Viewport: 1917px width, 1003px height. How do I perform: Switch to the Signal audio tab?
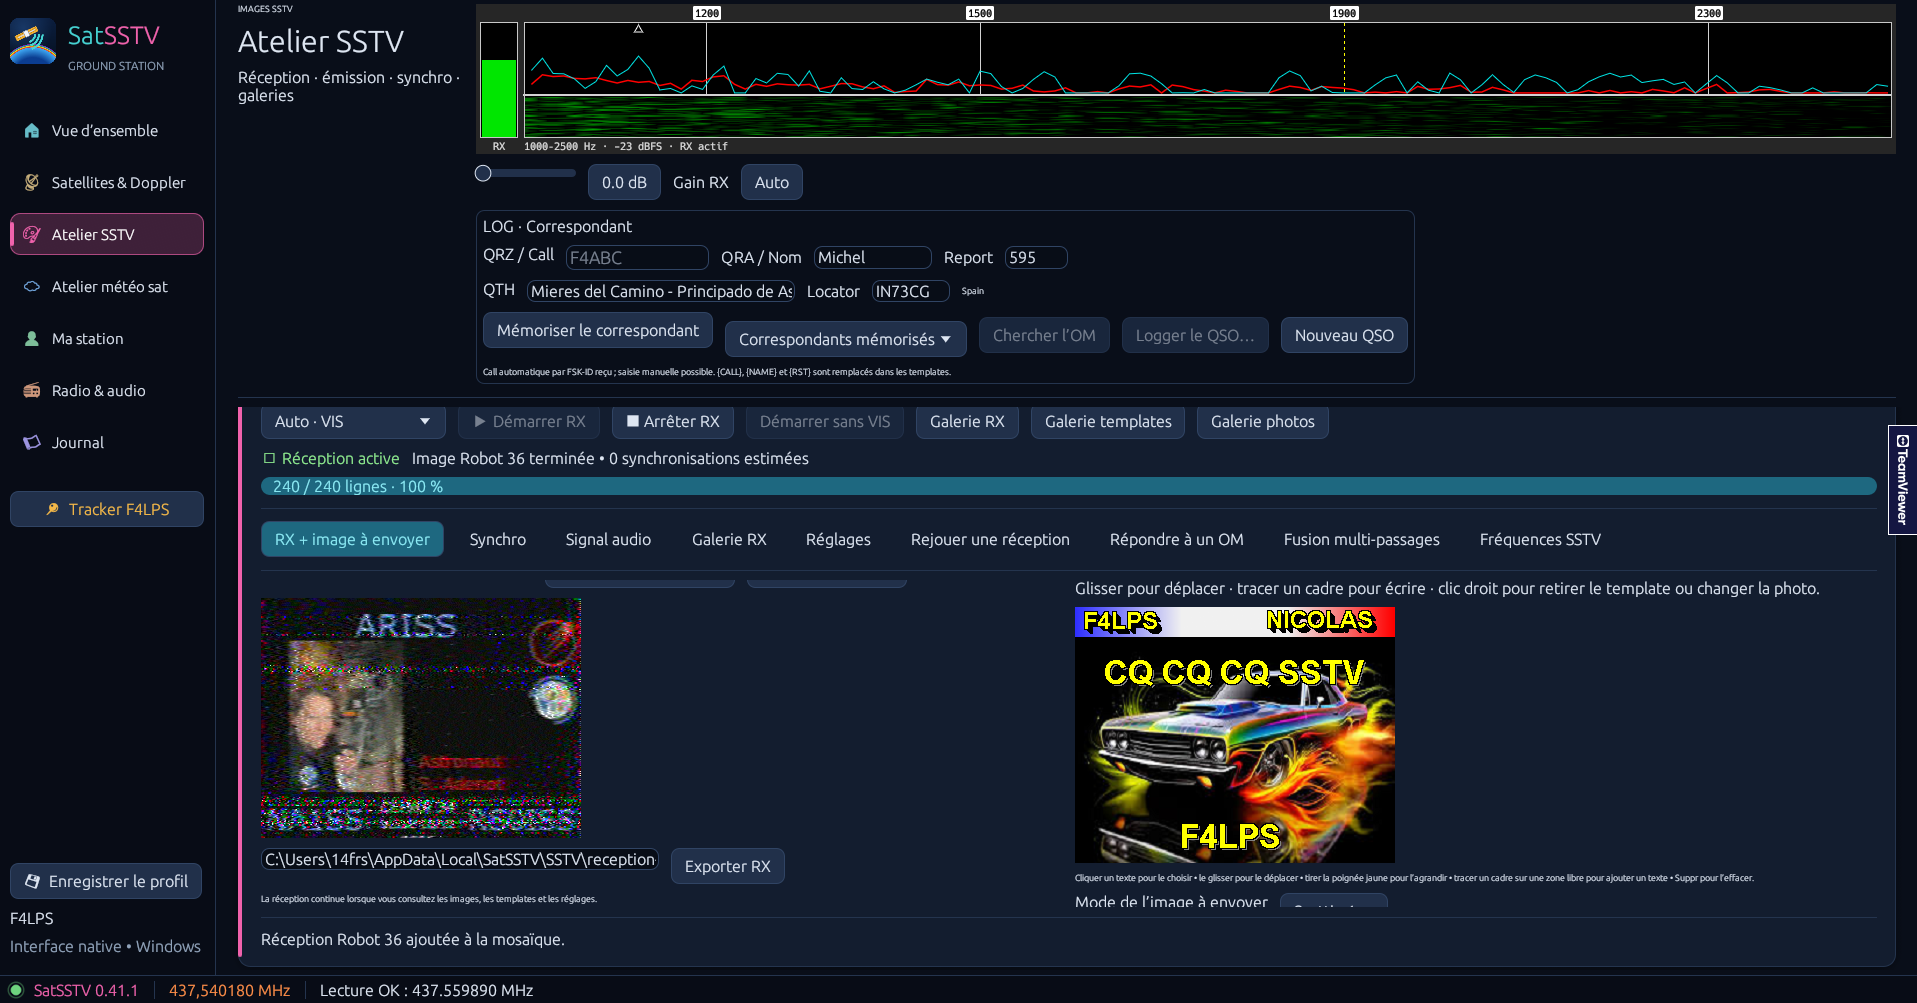tap(608, 539)
